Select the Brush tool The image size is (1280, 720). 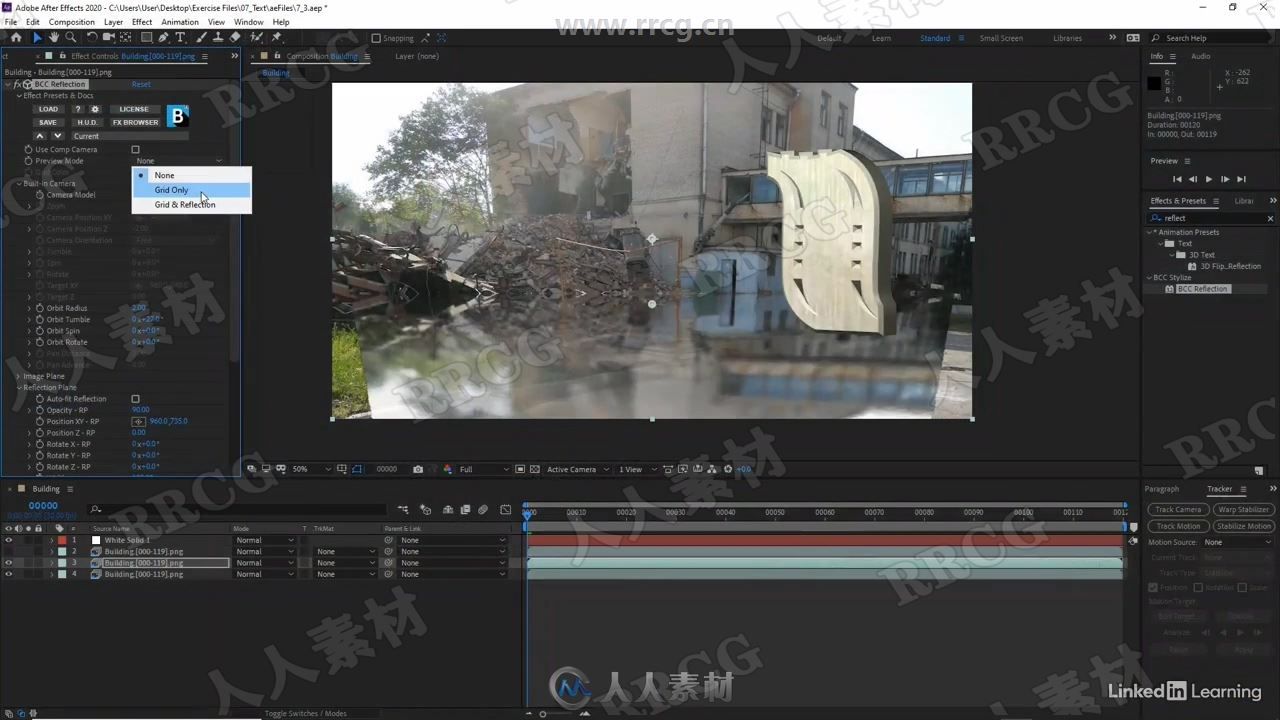tap(201, 38)
